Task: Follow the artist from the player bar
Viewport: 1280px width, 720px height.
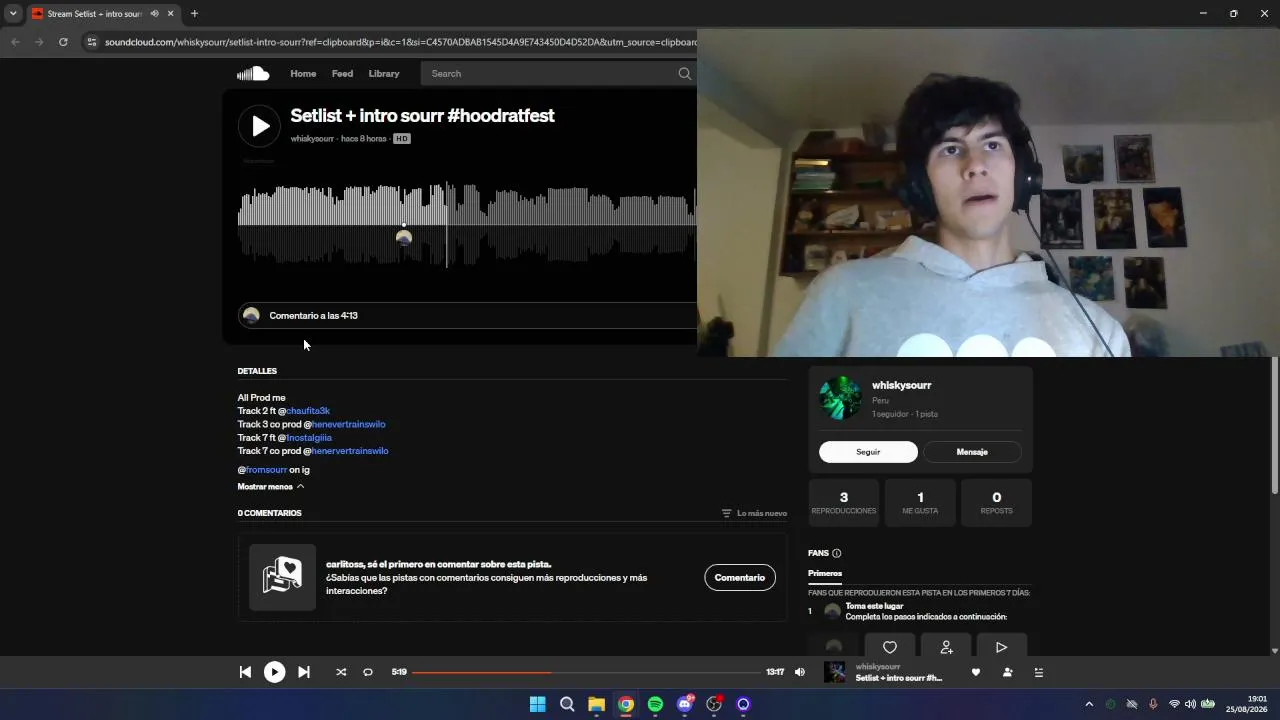Action: 1008,672
